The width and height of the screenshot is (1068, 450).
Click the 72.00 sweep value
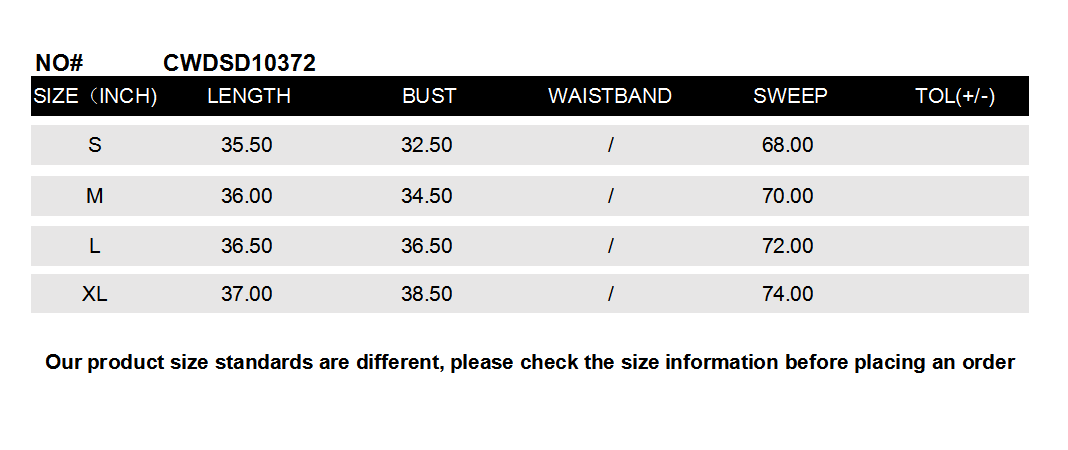tap(788, 246)
